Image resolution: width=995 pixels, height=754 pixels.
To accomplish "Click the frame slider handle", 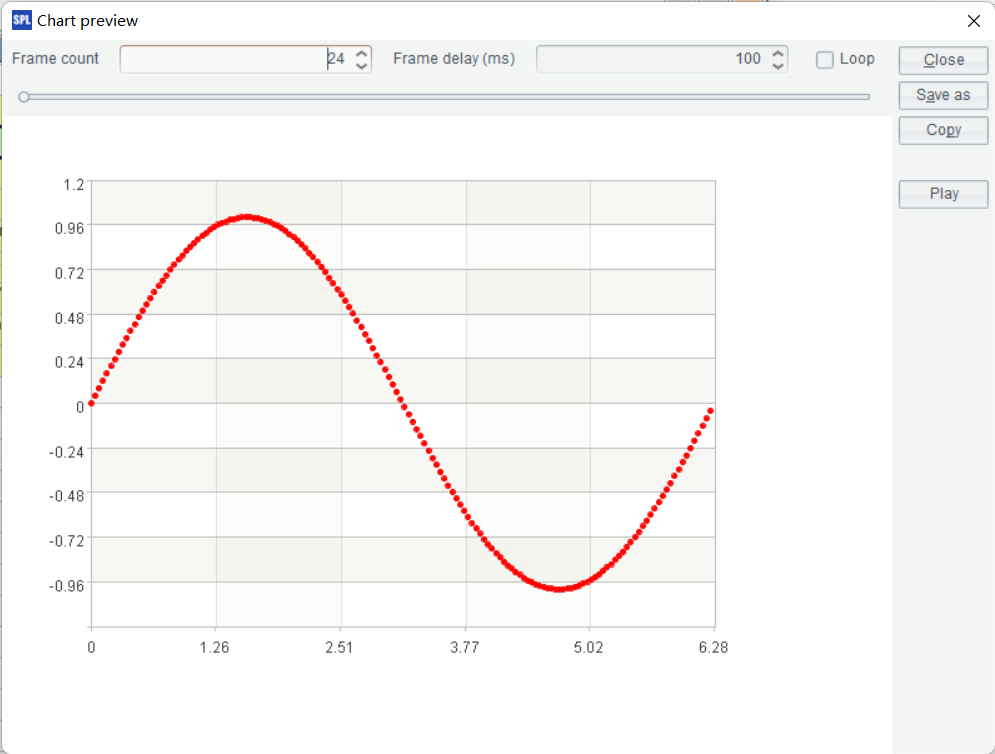I will [24, 97].
